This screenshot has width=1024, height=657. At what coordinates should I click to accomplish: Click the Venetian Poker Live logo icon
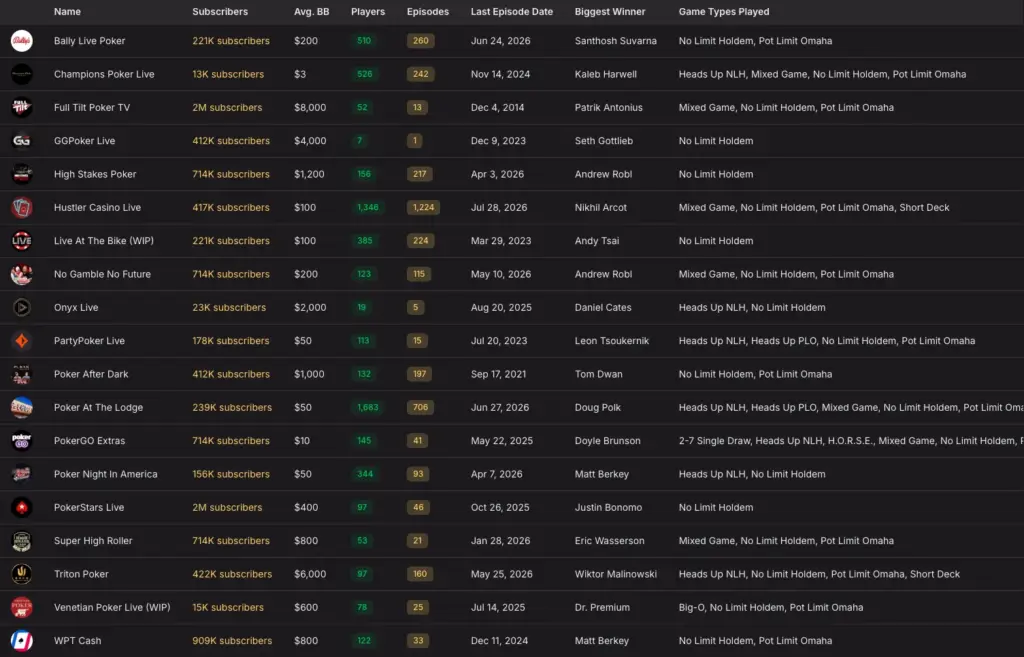[22, 607]
